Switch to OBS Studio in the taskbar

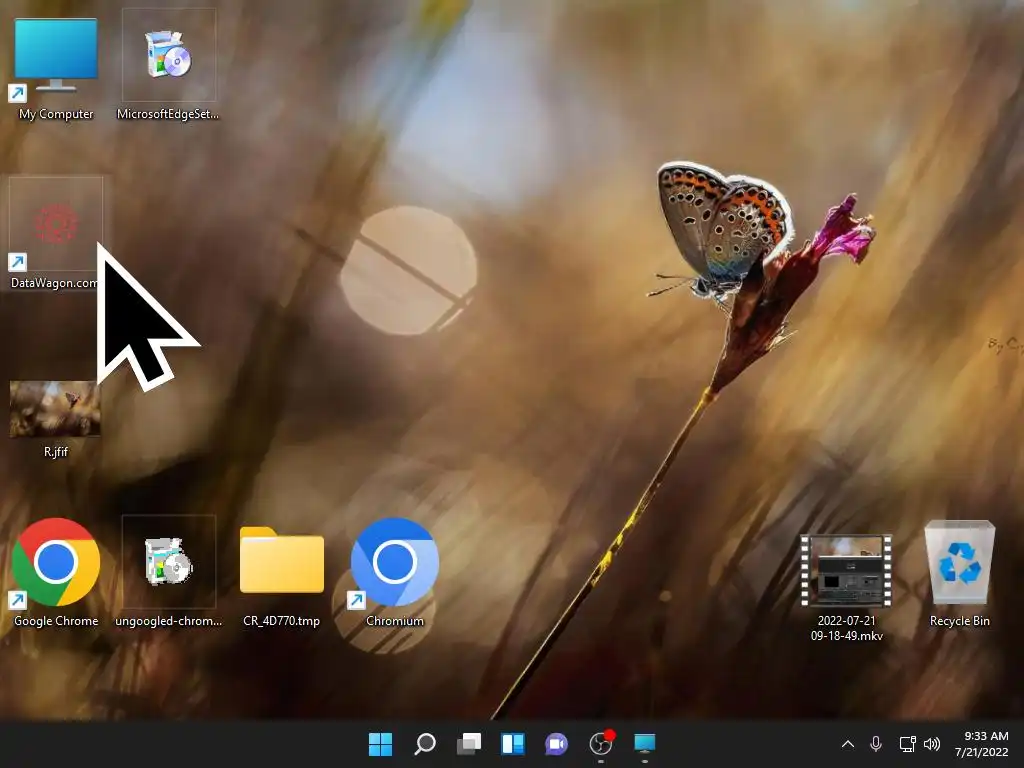pyautogui.click(x=601, y=744)
